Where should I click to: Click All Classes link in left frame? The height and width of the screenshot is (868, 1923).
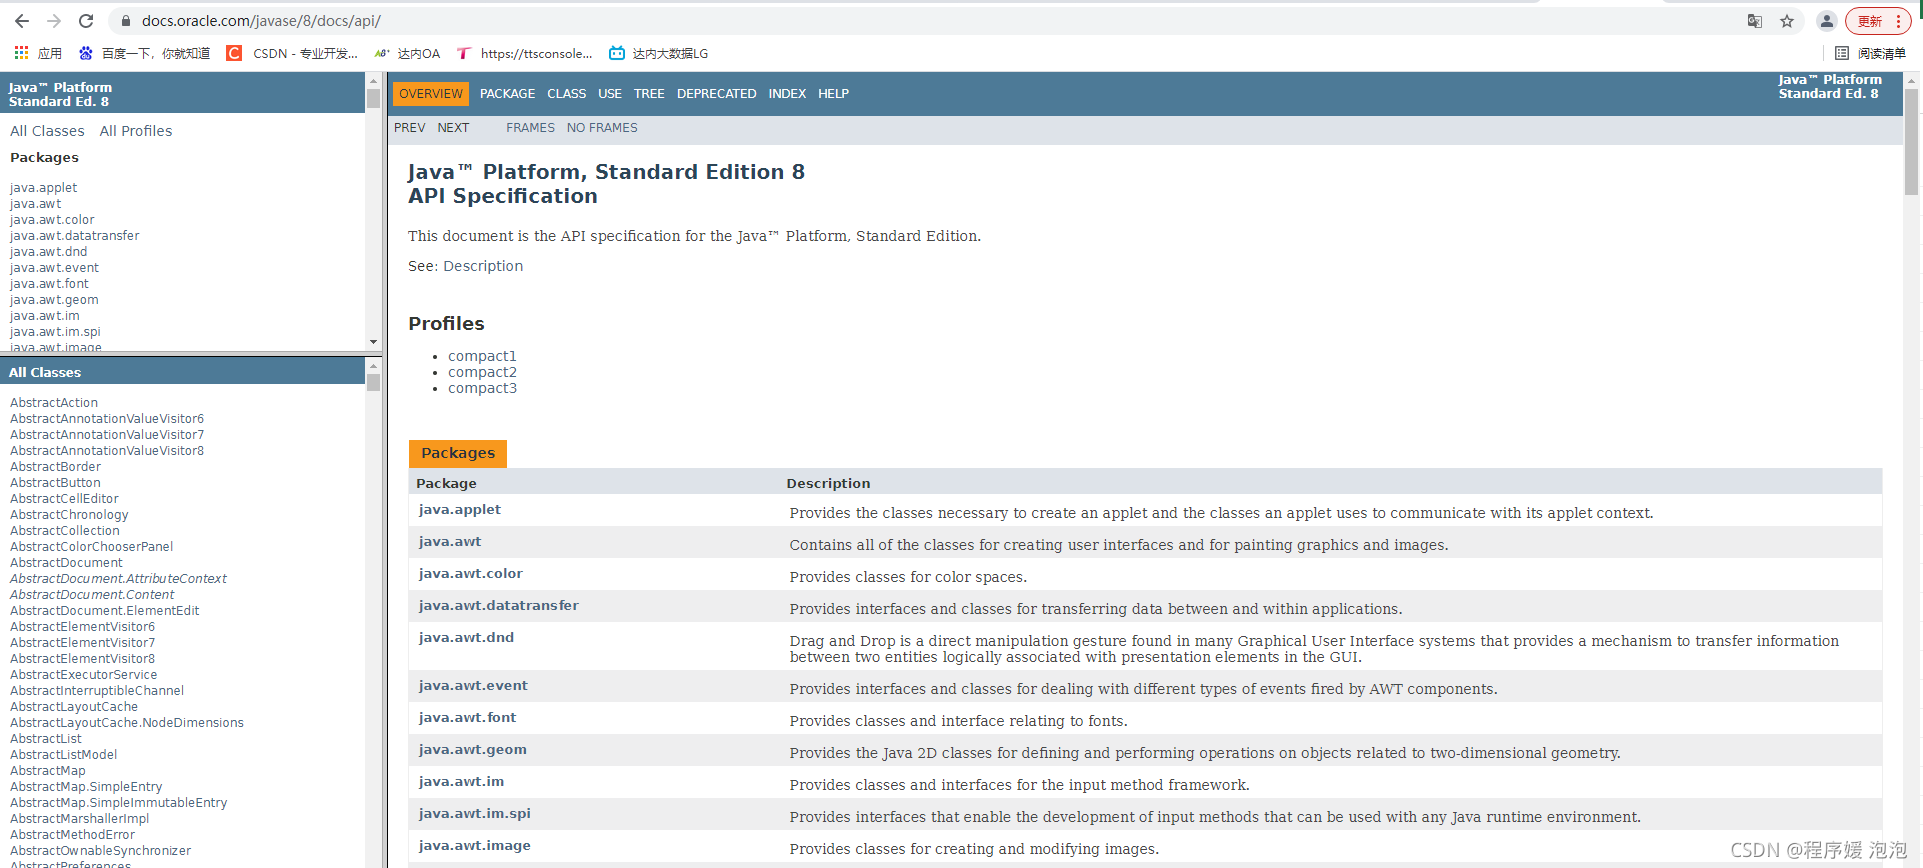point(47,131)
